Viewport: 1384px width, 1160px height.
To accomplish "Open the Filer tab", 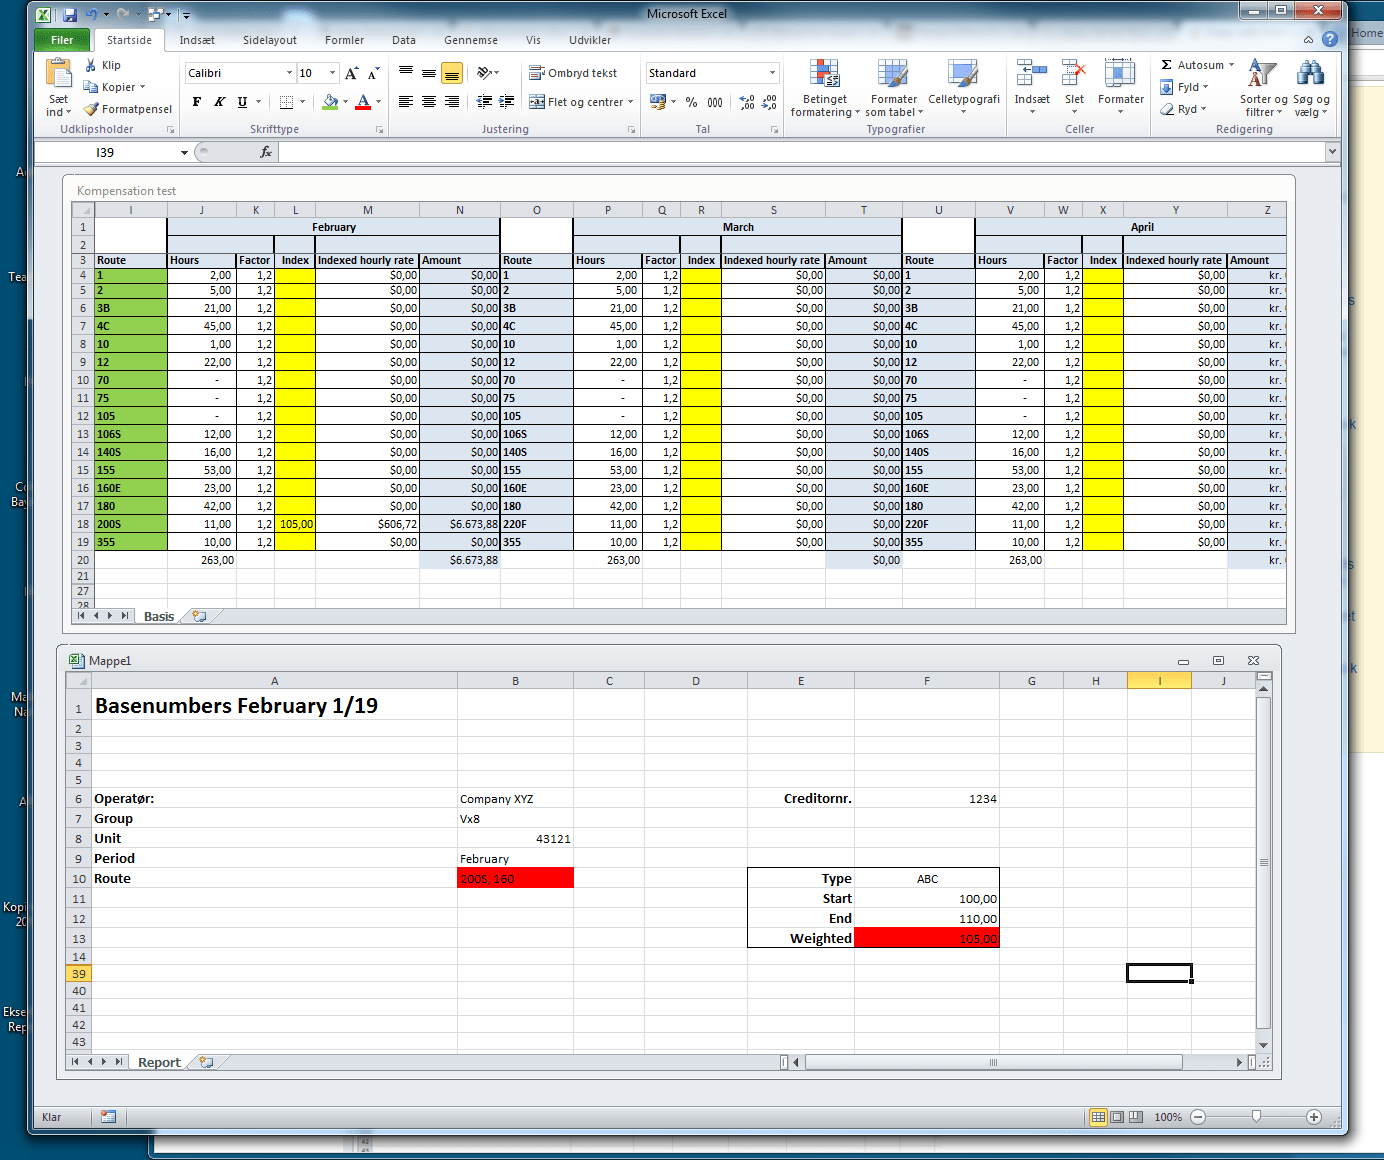I will click(x=62, y=40).
